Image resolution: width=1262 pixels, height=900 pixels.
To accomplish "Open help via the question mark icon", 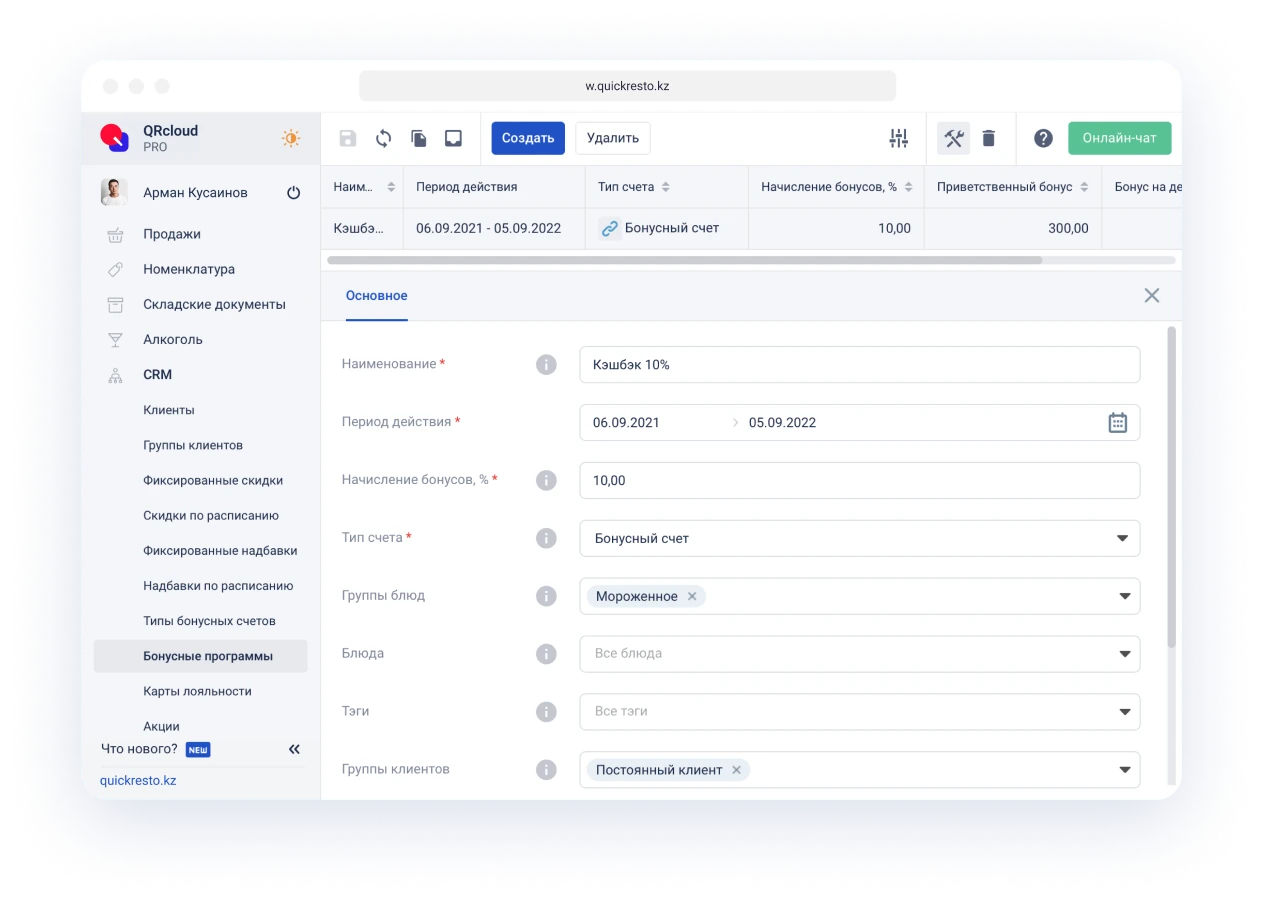I will (x=1043, y=138).
